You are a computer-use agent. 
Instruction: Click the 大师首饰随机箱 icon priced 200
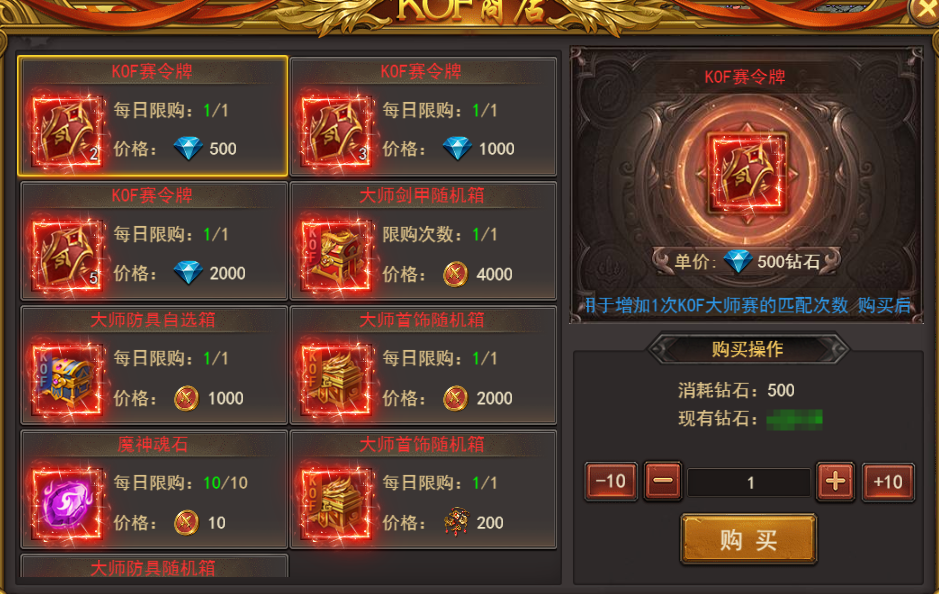coord(336,504)
